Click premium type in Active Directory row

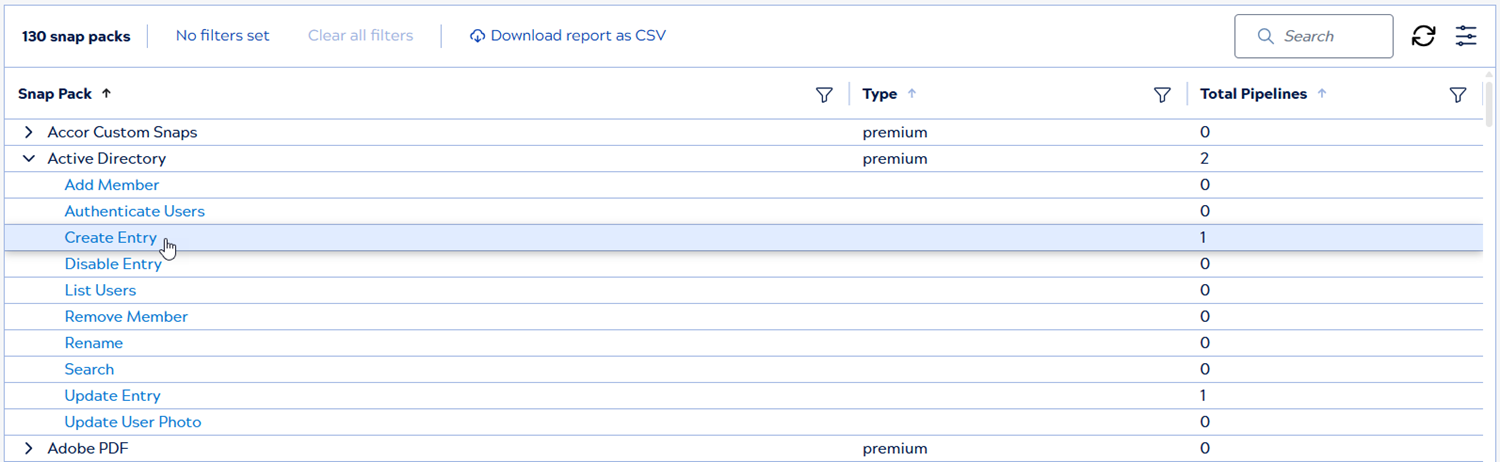tap(895, 158)
